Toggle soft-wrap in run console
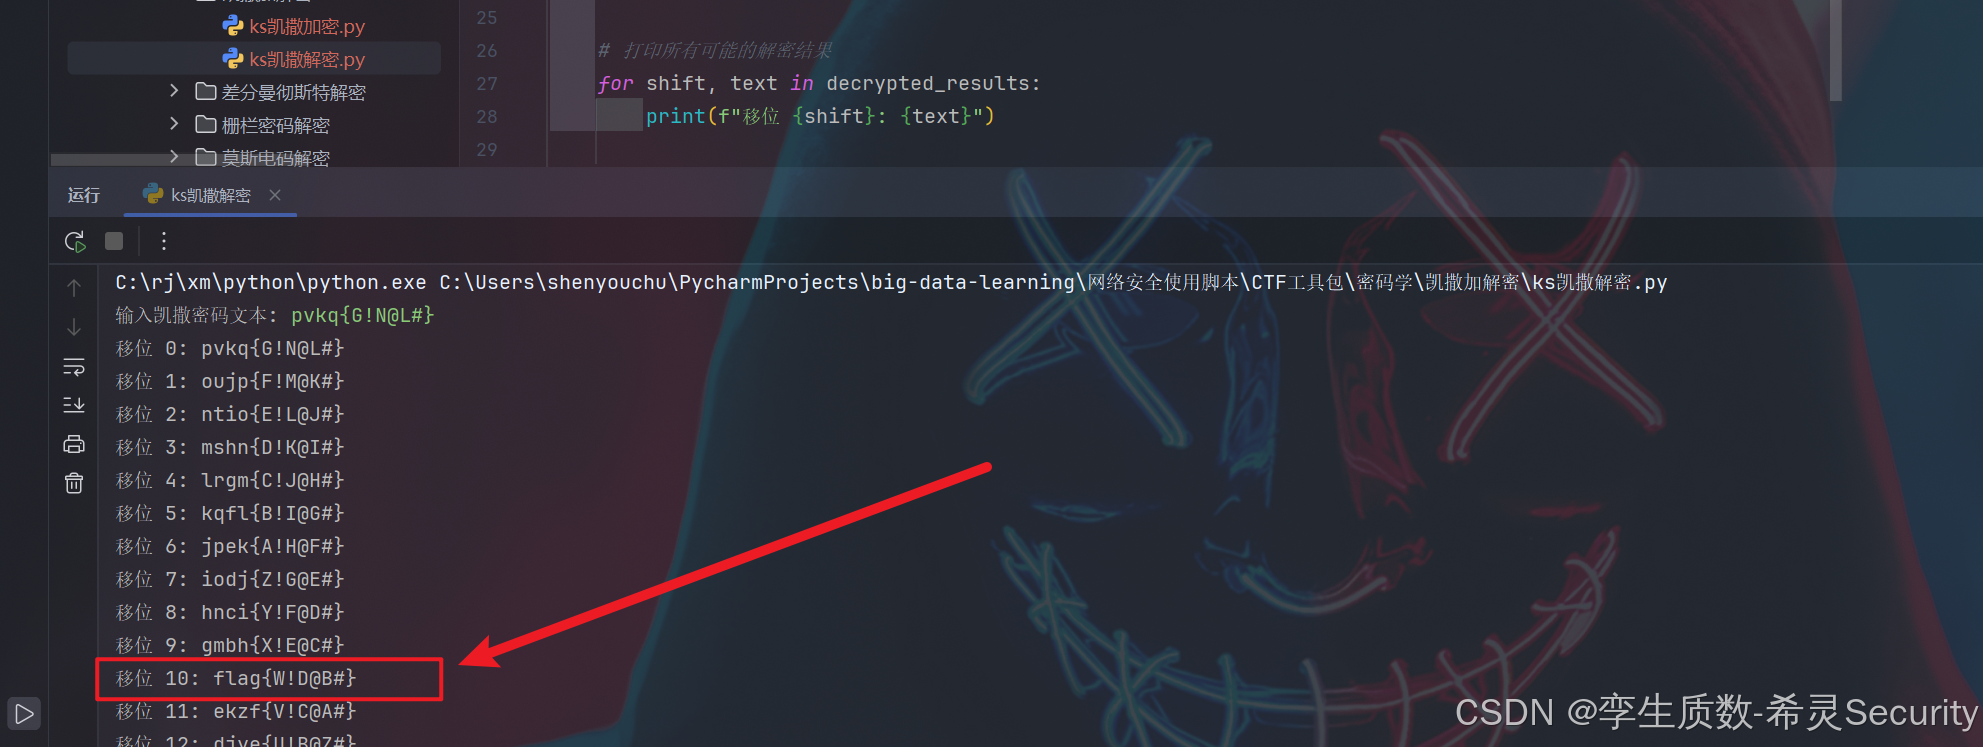The width and height of the screenshot is (1983, 747). (74, 367)
